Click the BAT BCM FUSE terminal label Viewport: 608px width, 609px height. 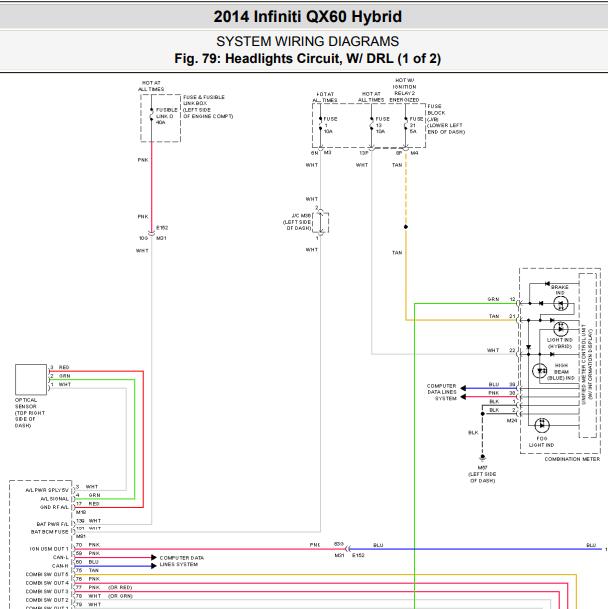coord(49,532)
